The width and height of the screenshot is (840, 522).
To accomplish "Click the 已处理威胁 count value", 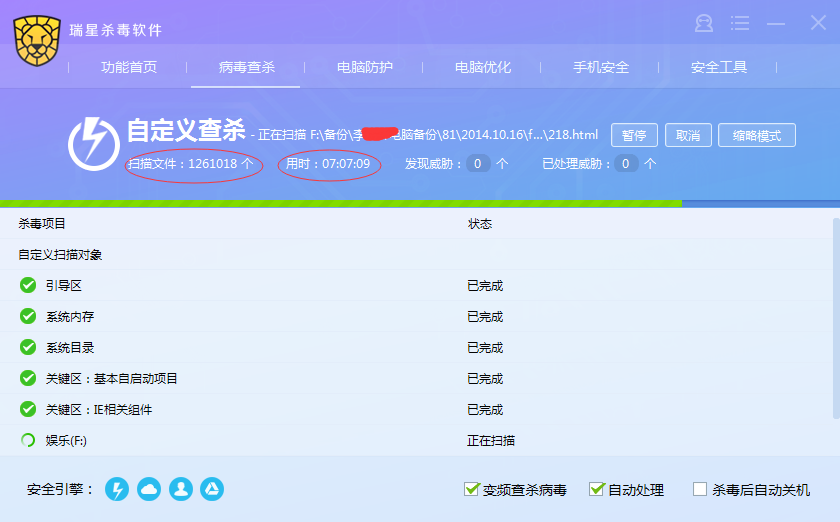I will tap(626, 163).
